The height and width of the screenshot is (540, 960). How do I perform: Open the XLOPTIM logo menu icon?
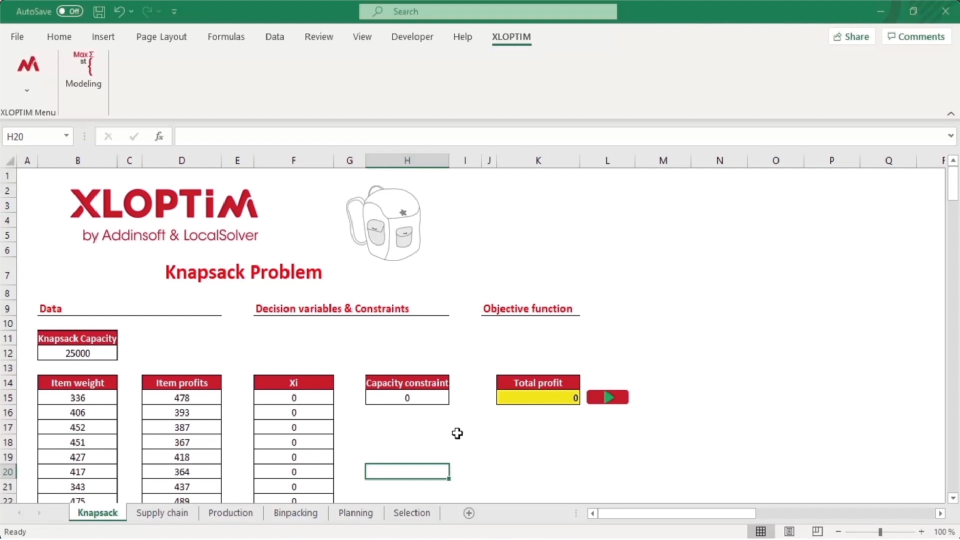click(x=28, y=64)
